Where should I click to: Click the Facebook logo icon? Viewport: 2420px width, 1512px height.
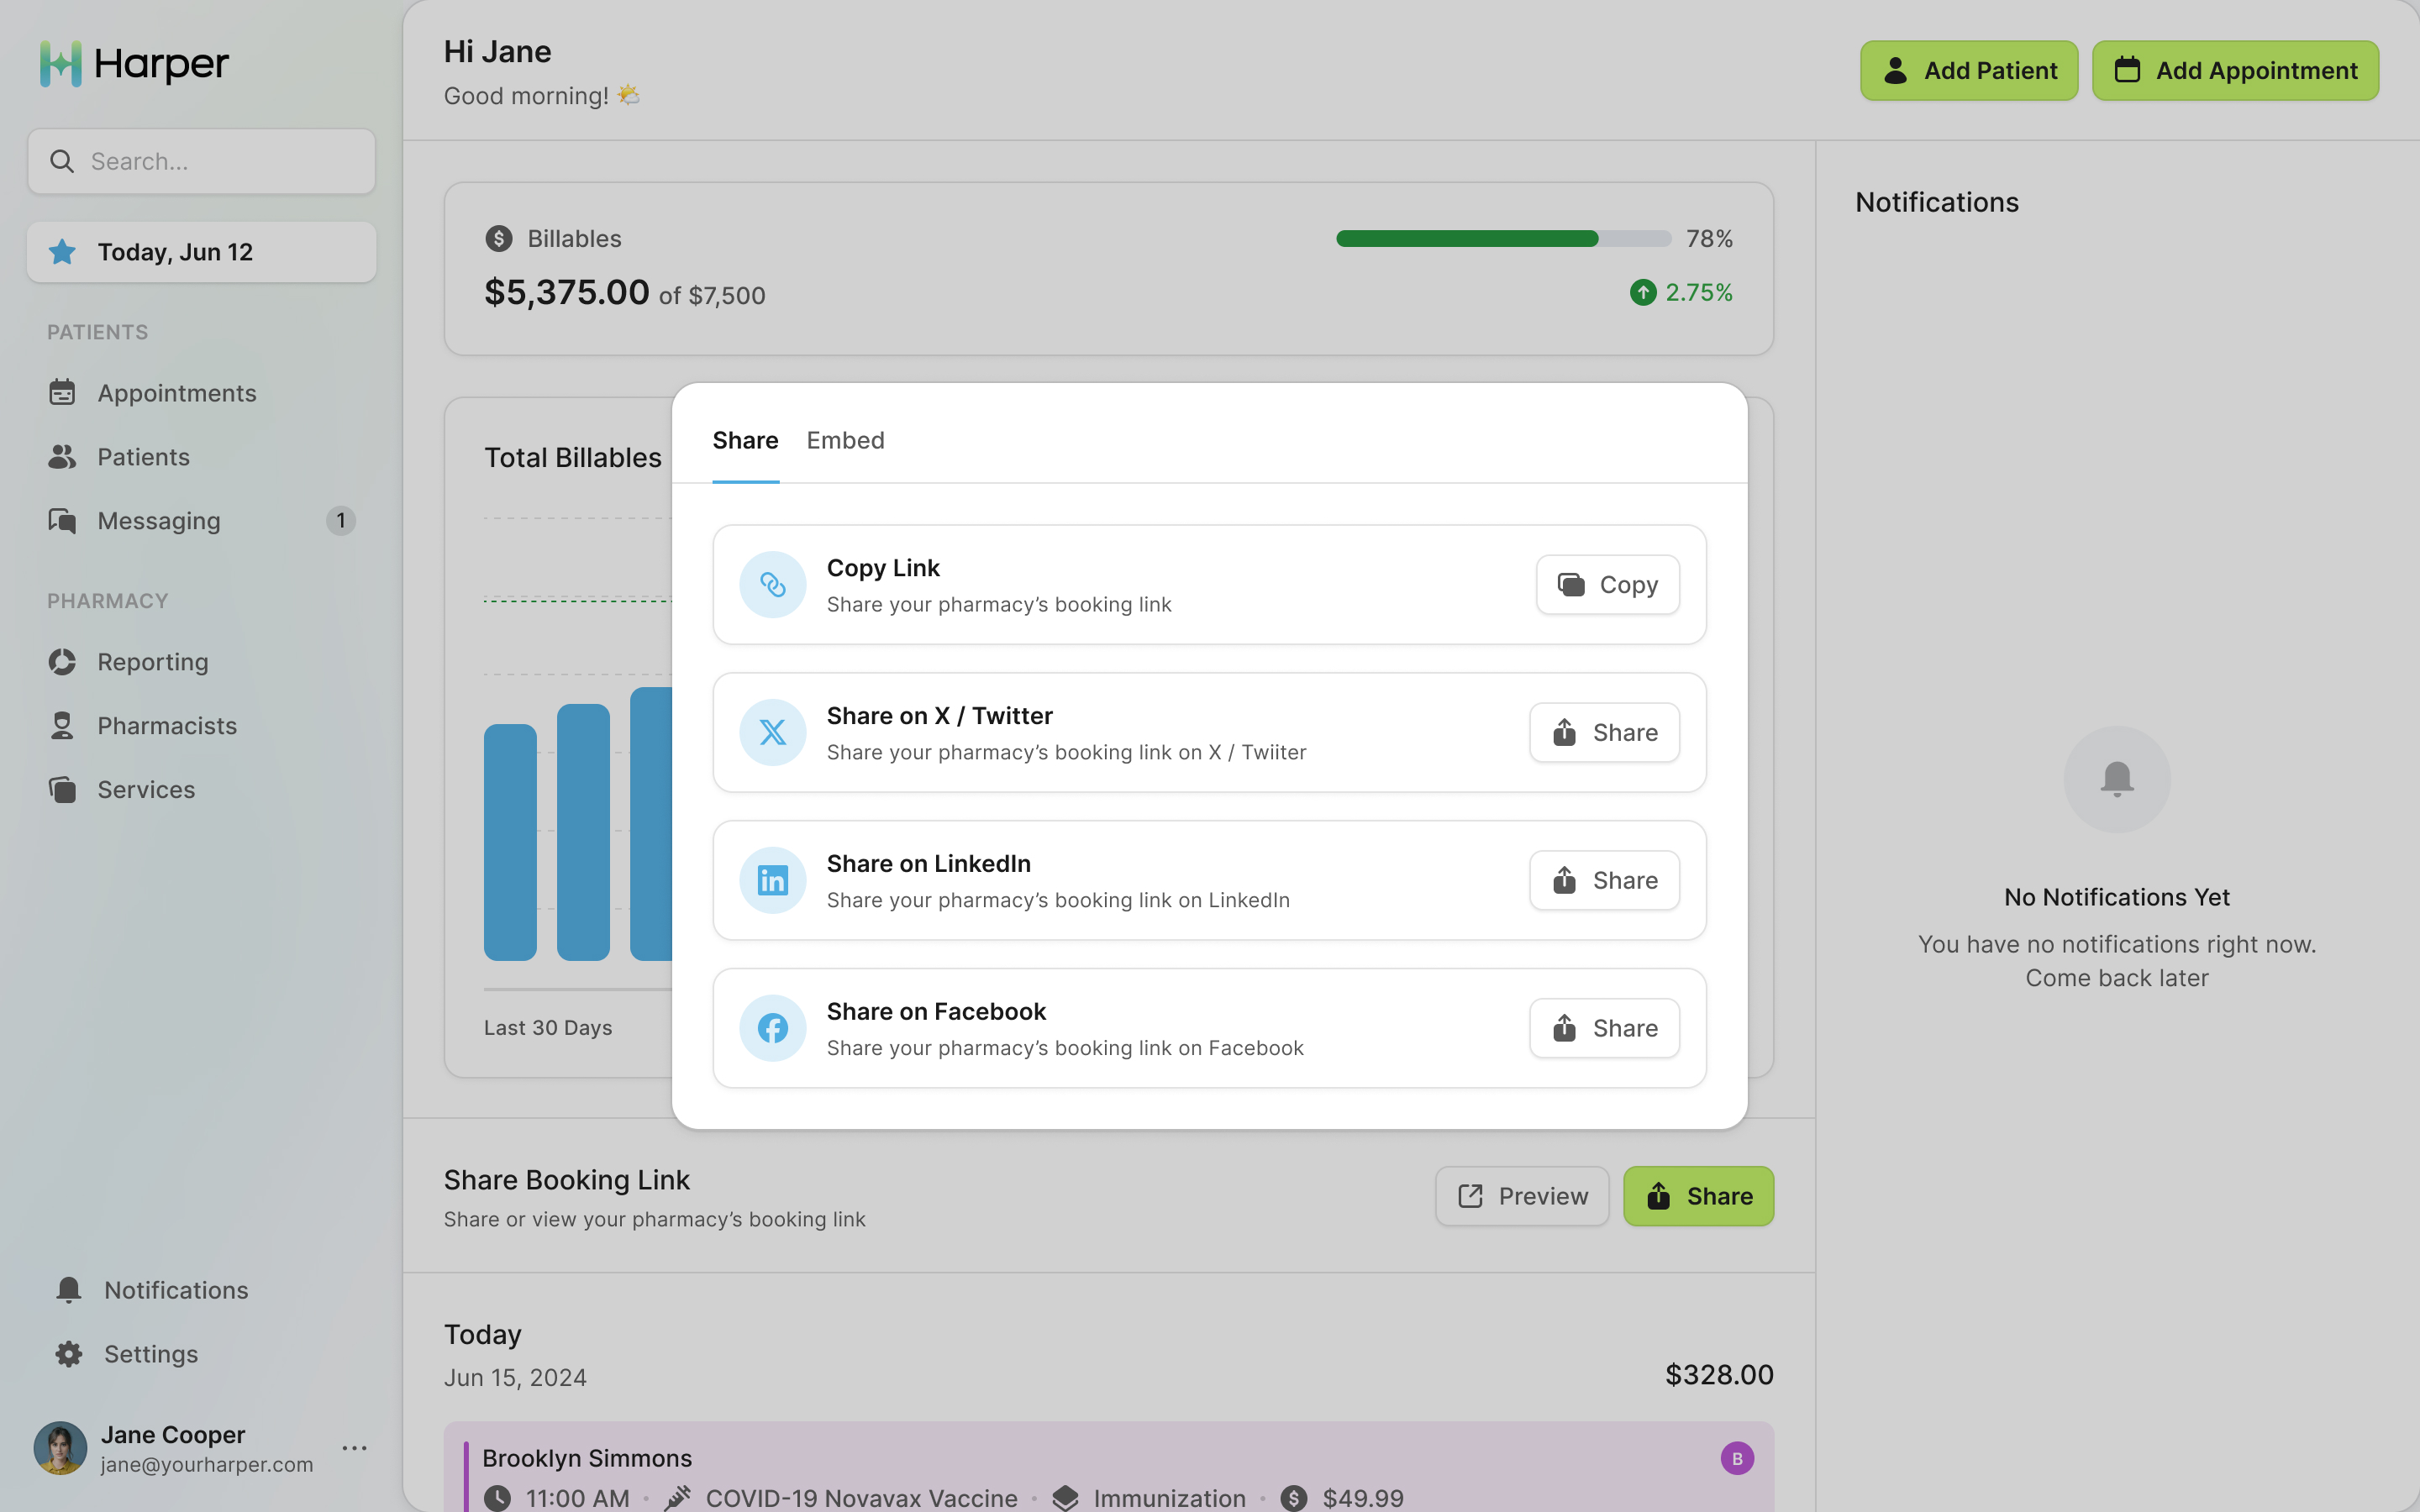[x=772, y=1028]
